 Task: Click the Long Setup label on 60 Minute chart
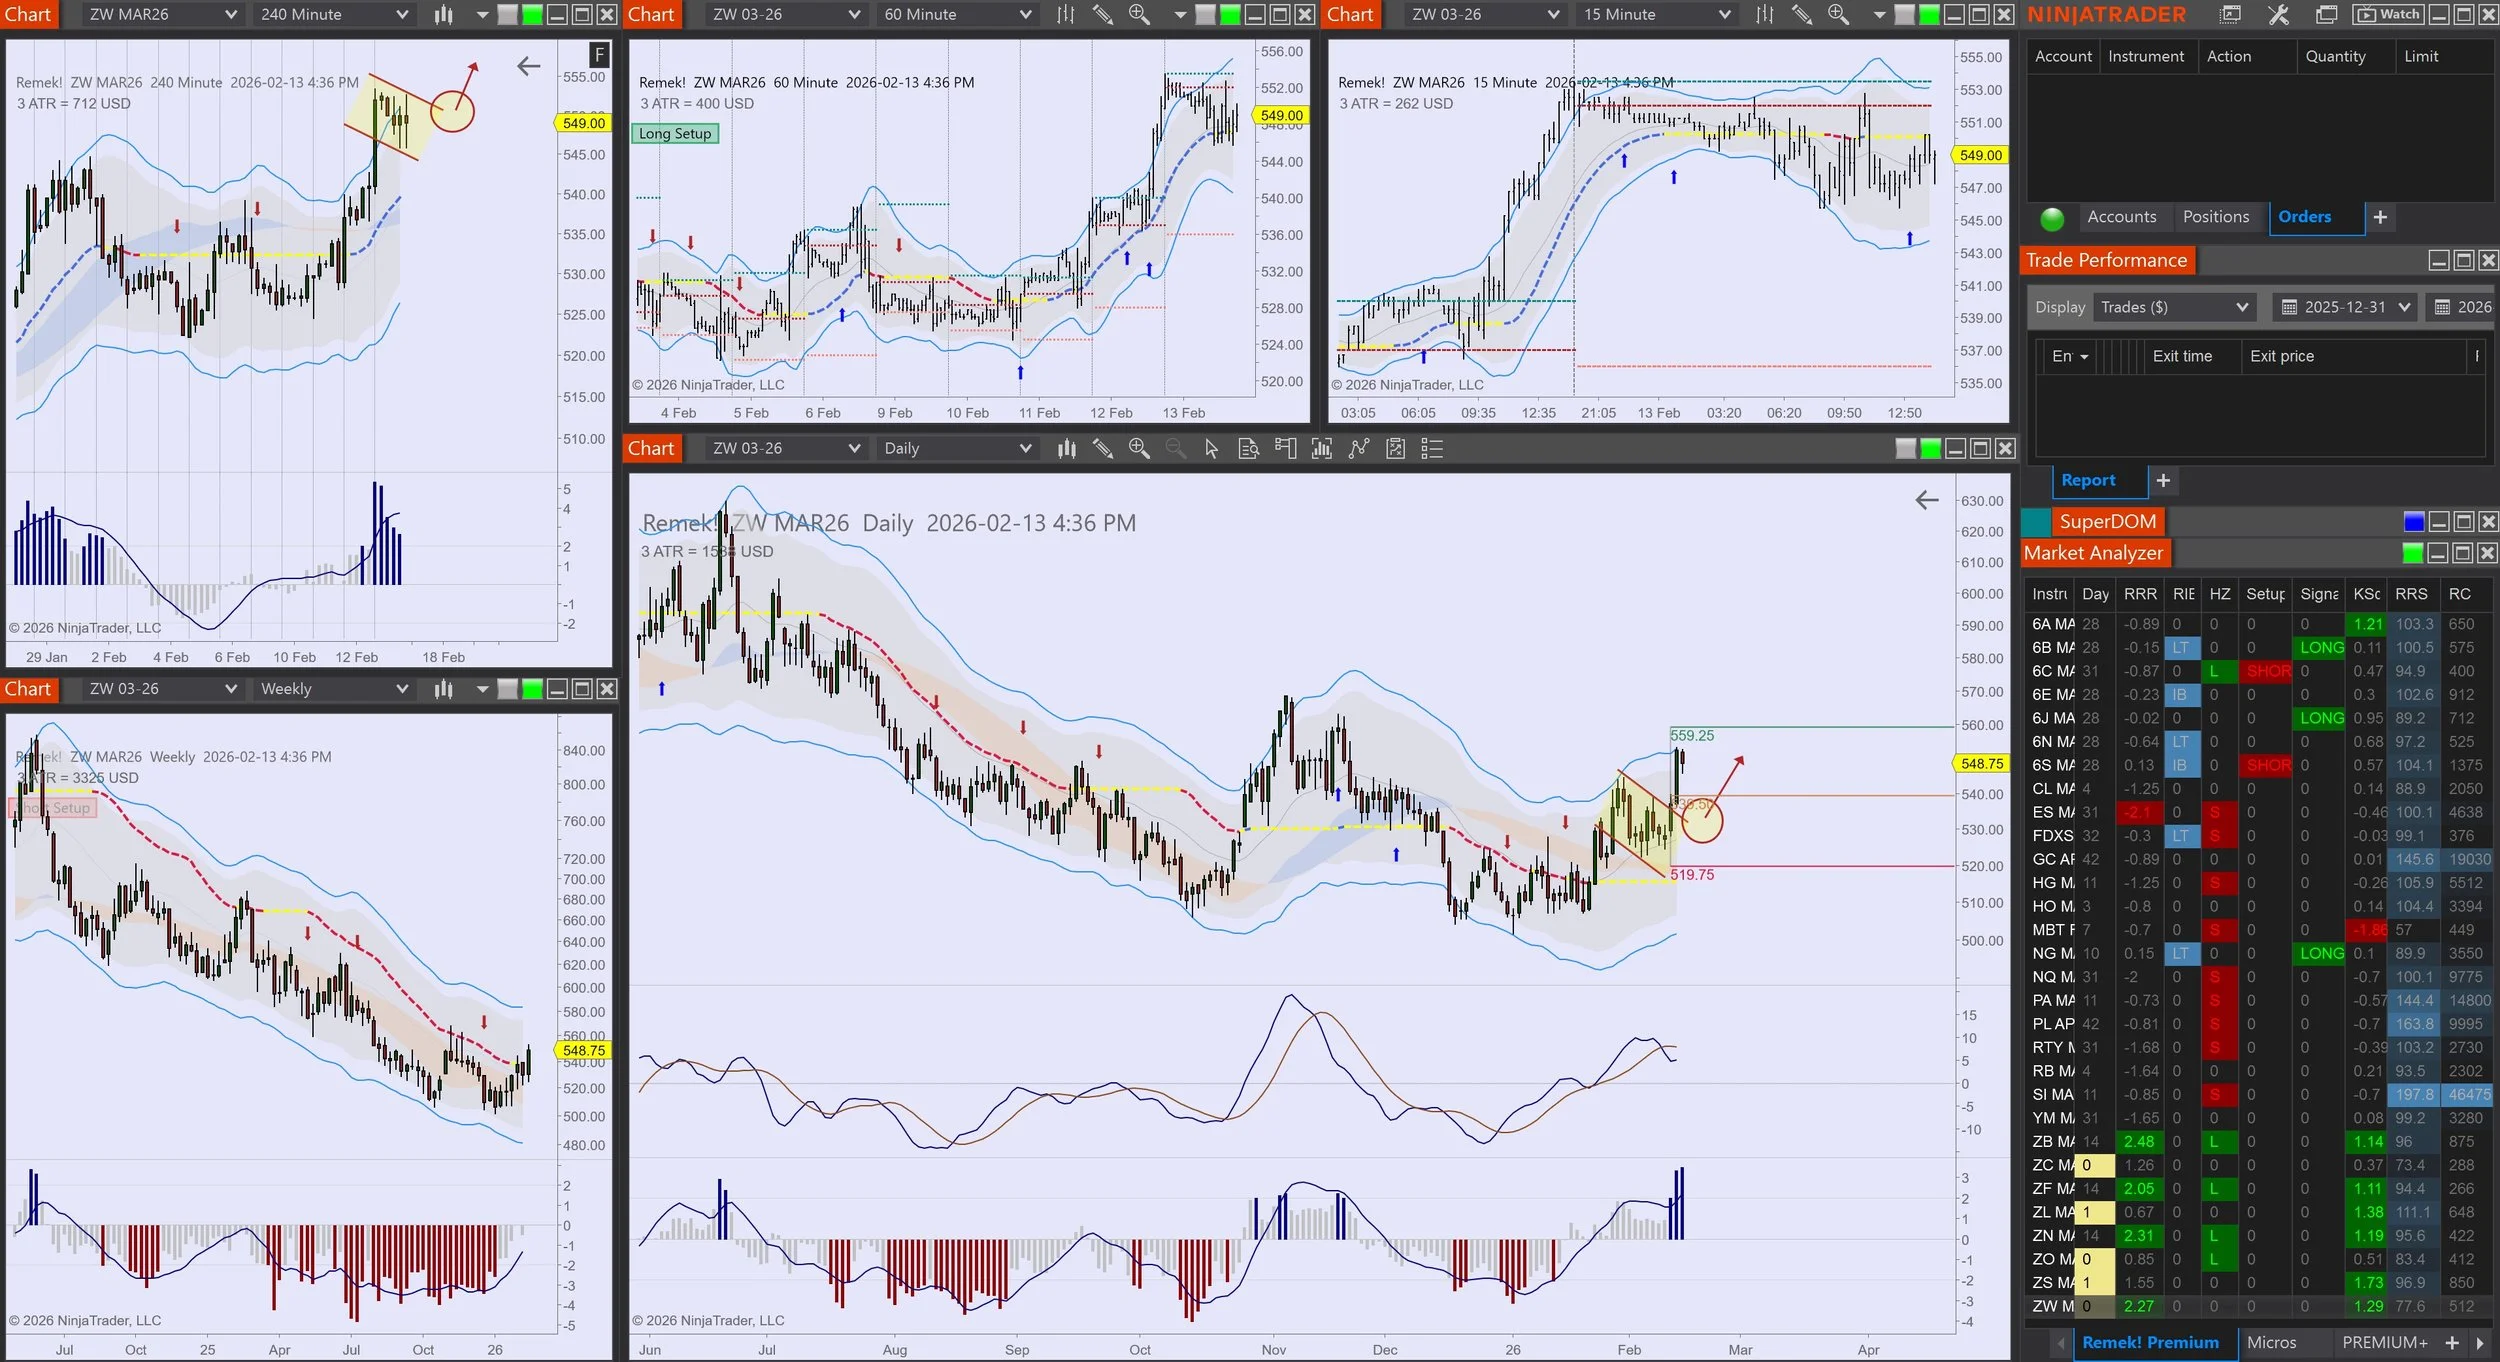675,134
